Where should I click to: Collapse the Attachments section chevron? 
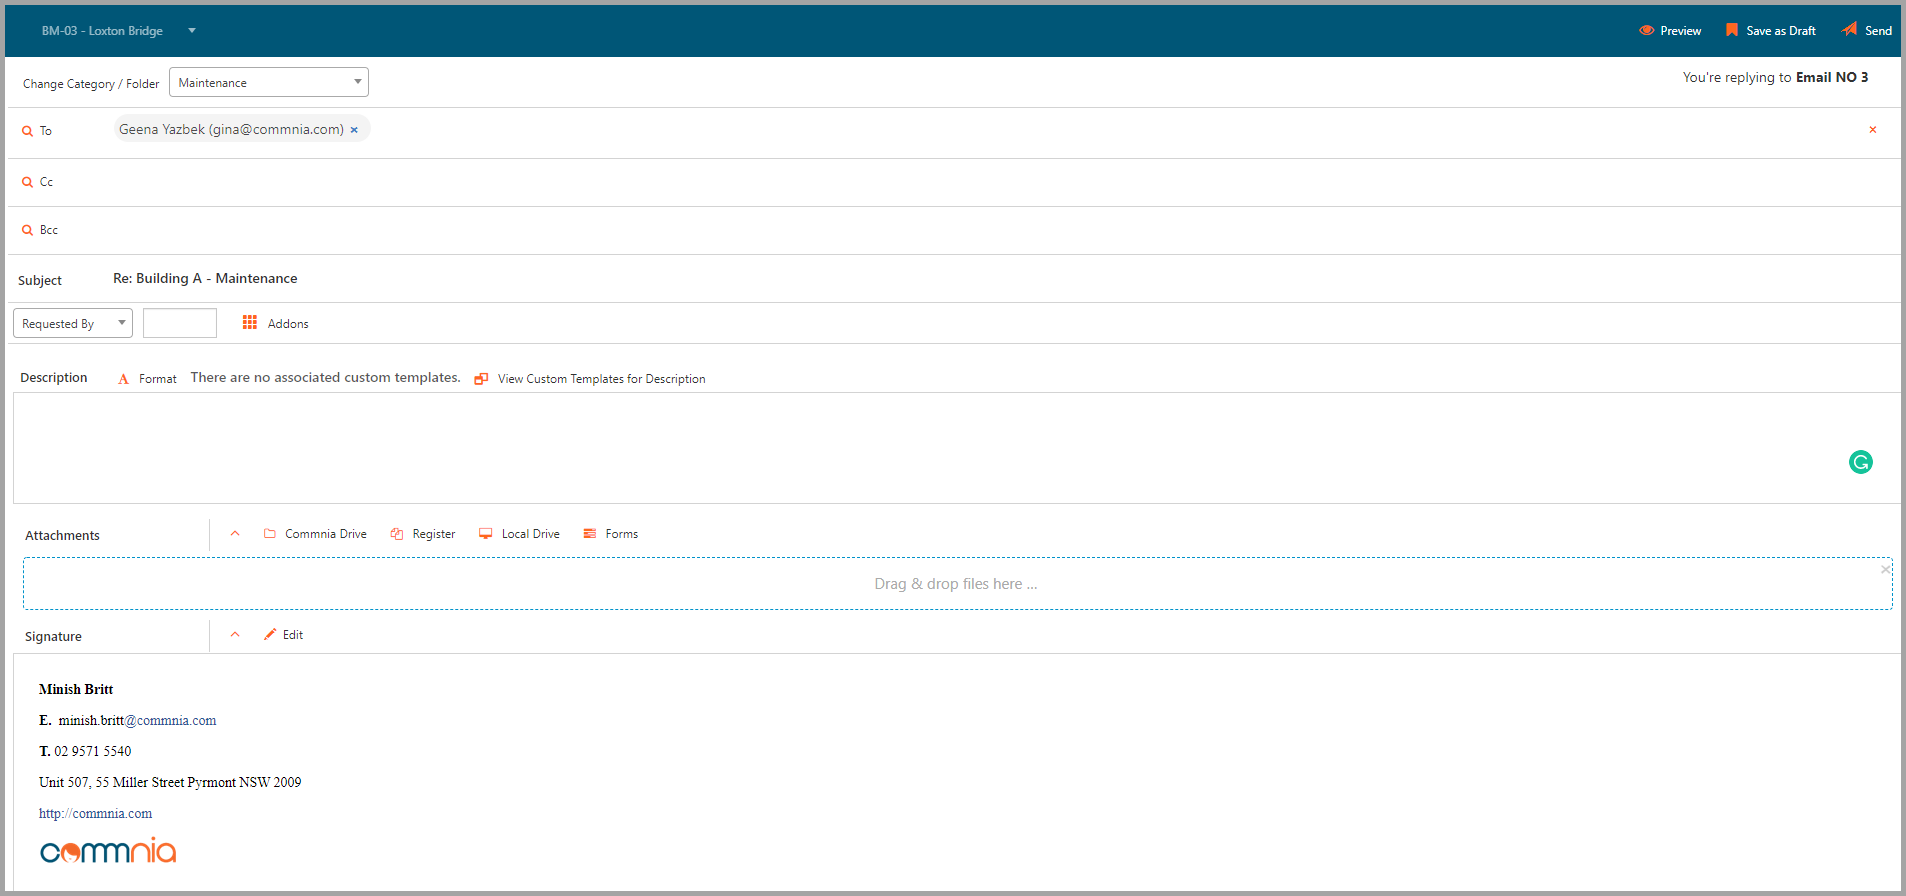pyautogui.click(x=235, y=534)
